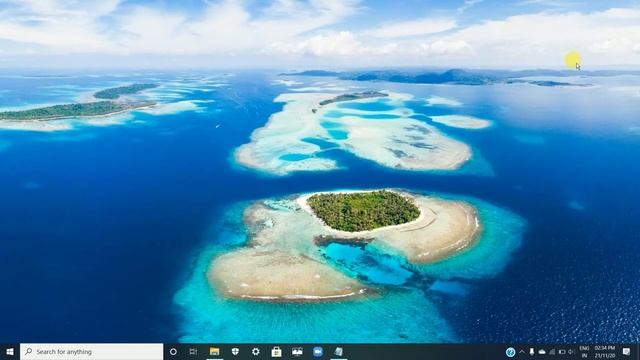Show hidden system tray icons
The width and height of the screenshot is (640, 360).
[522, 352]
